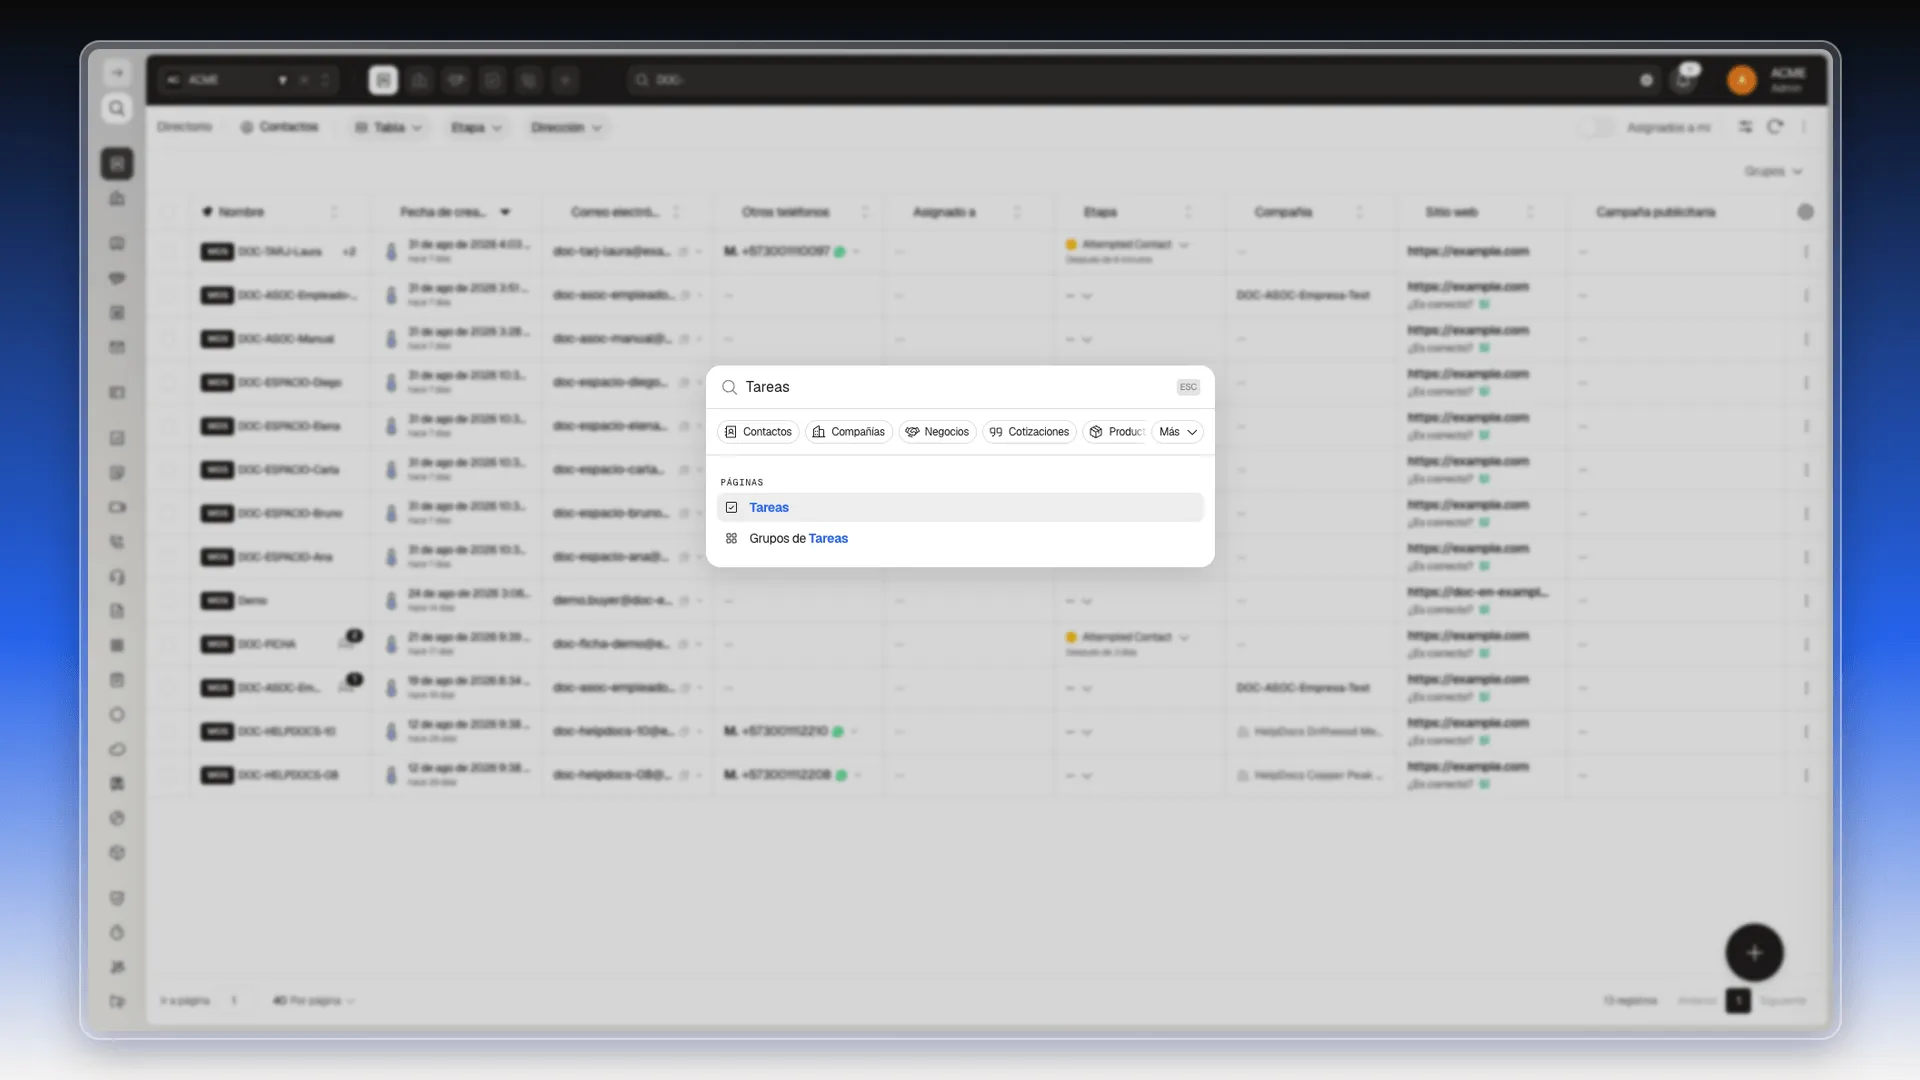Click the sidebar search icon
Viewport: 1920px width, 1080px height.
(x=117, y=108)
